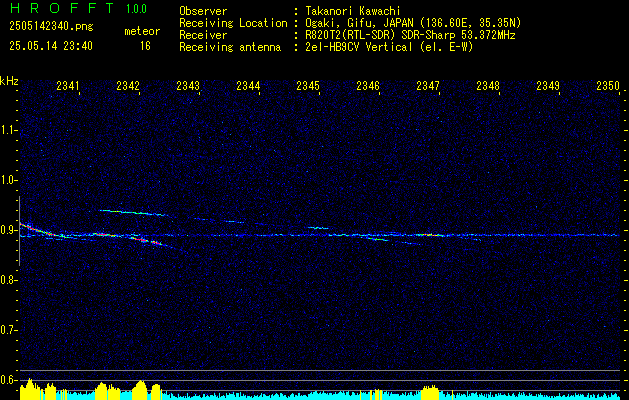
Task: Click the meteor echo at 2347
Action: click(430, 235)
